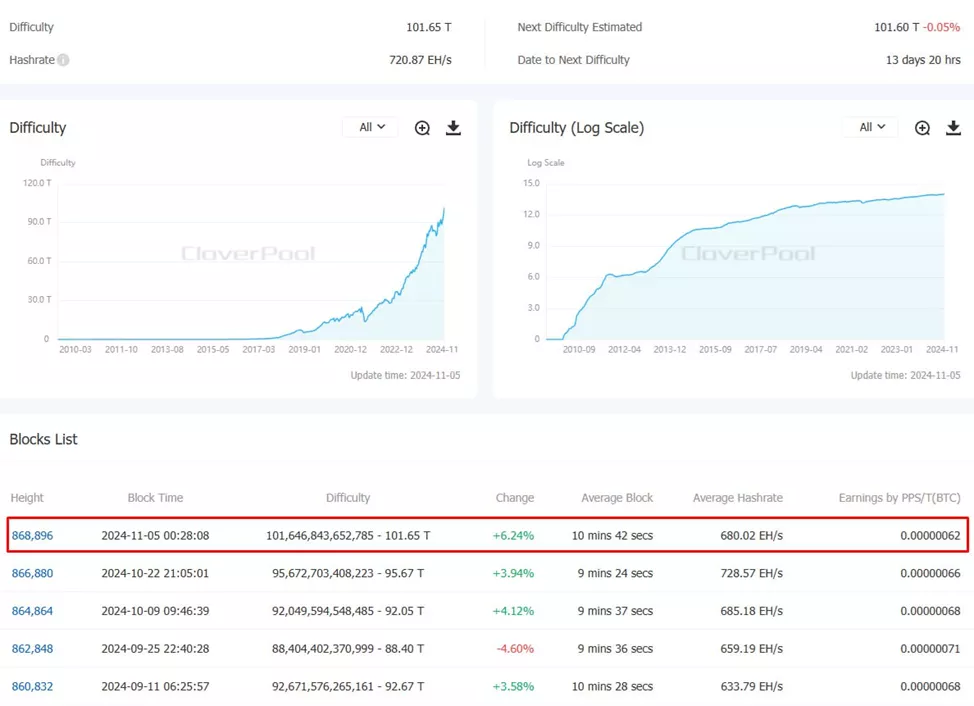Image resolution: width=974 pixels, height=706 pixels.
Task: Click the Average Hashrate column header
Action: coord(737,498)
